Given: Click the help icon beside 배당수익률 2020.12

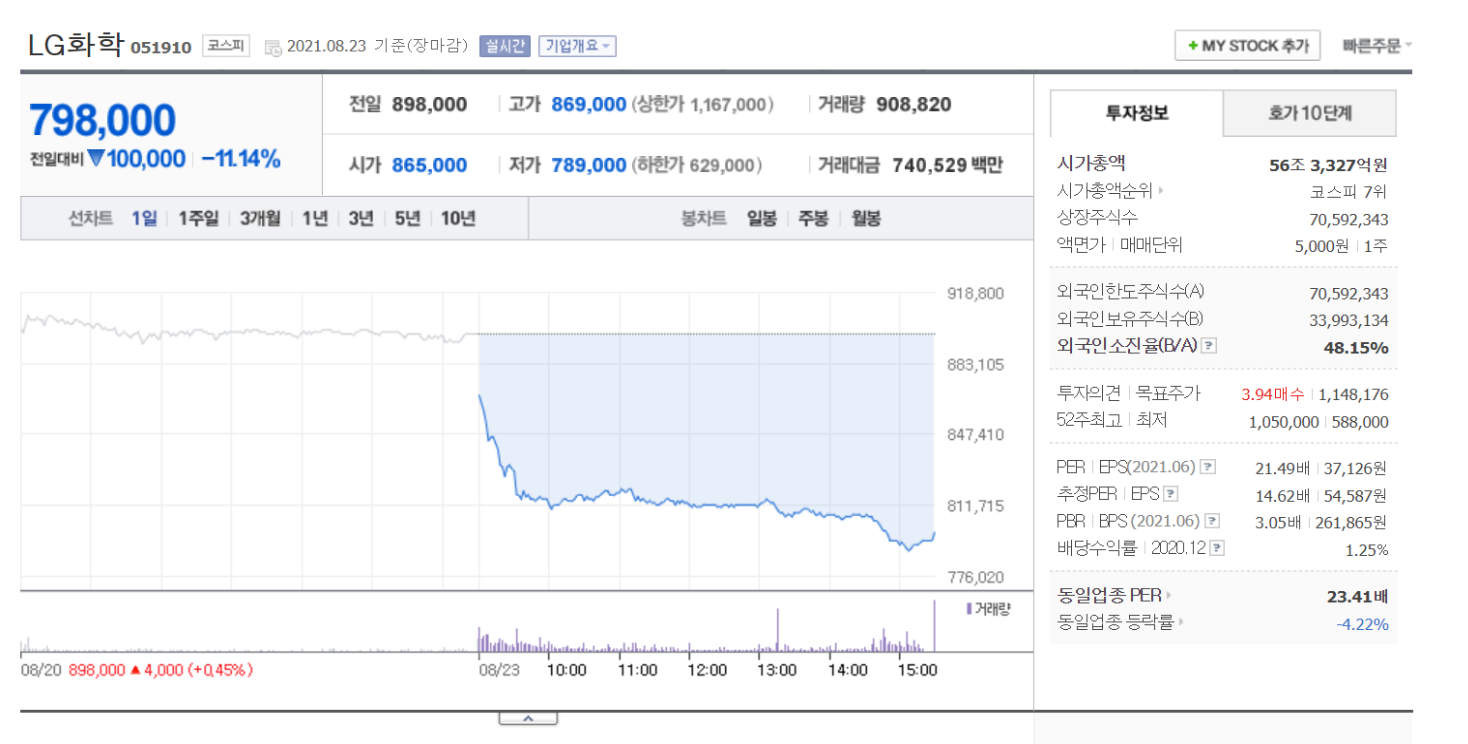Looking at the screenshot, I should pyautogui.click(x=1217, y=547).
